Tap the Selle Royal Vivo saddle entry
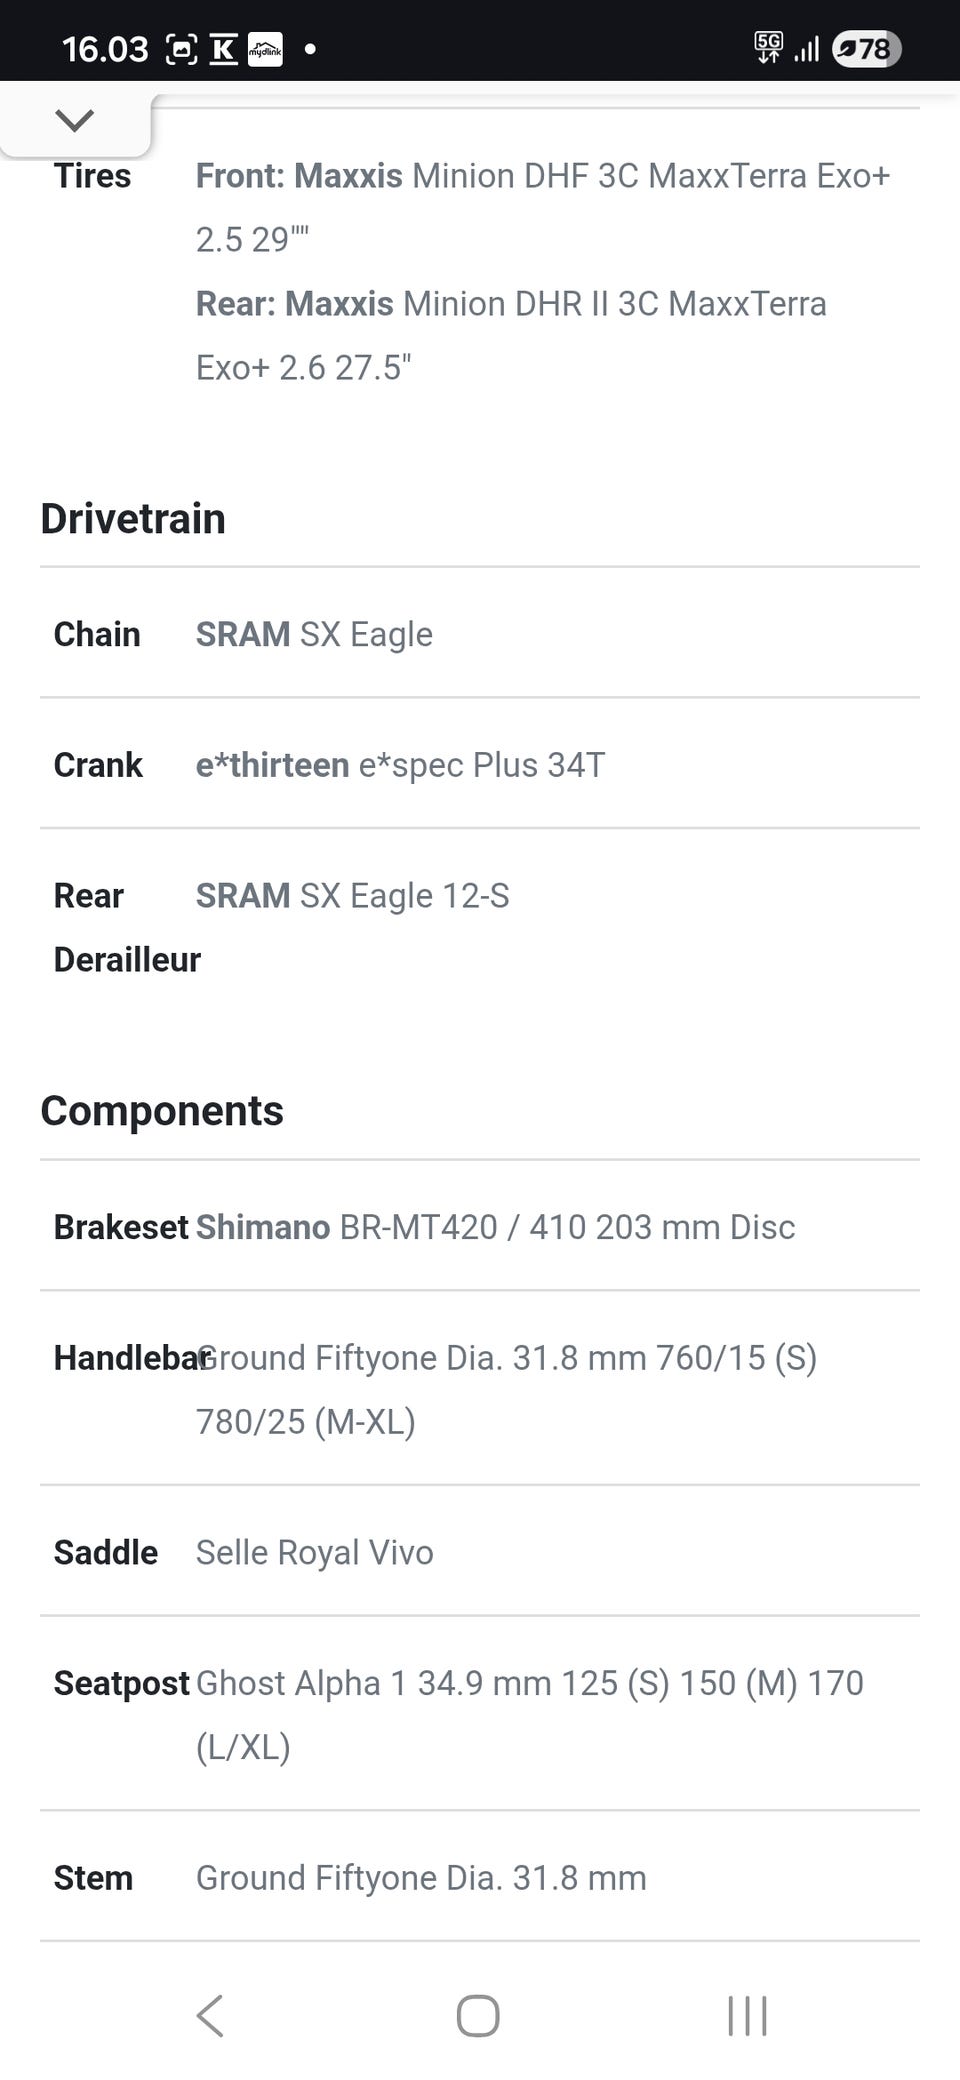Viewport: 960px width, 2080px height. (314, 1553)
